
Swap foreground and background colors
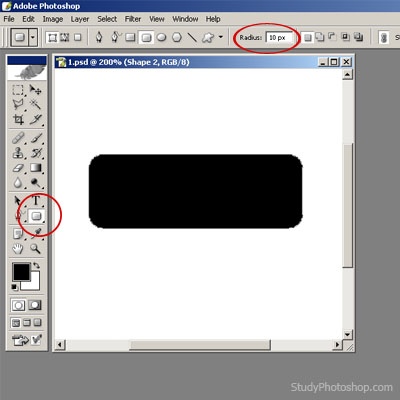[36, 266]
